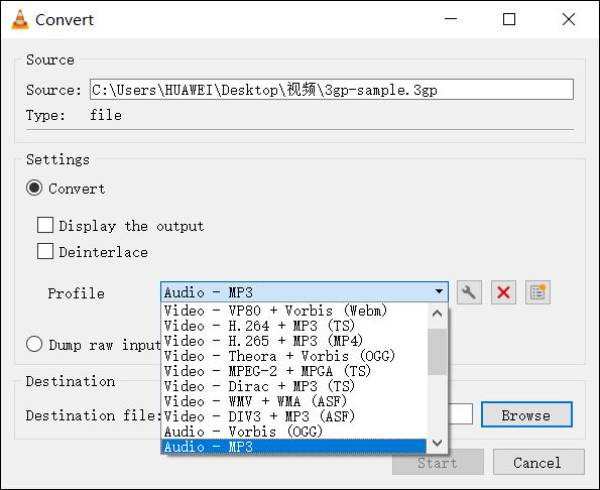Image resolution: width=600 pixels, height=490 pixels.
Task: Choose Video - Dirac + MP3 (TS)
Action: coord(293,386)
